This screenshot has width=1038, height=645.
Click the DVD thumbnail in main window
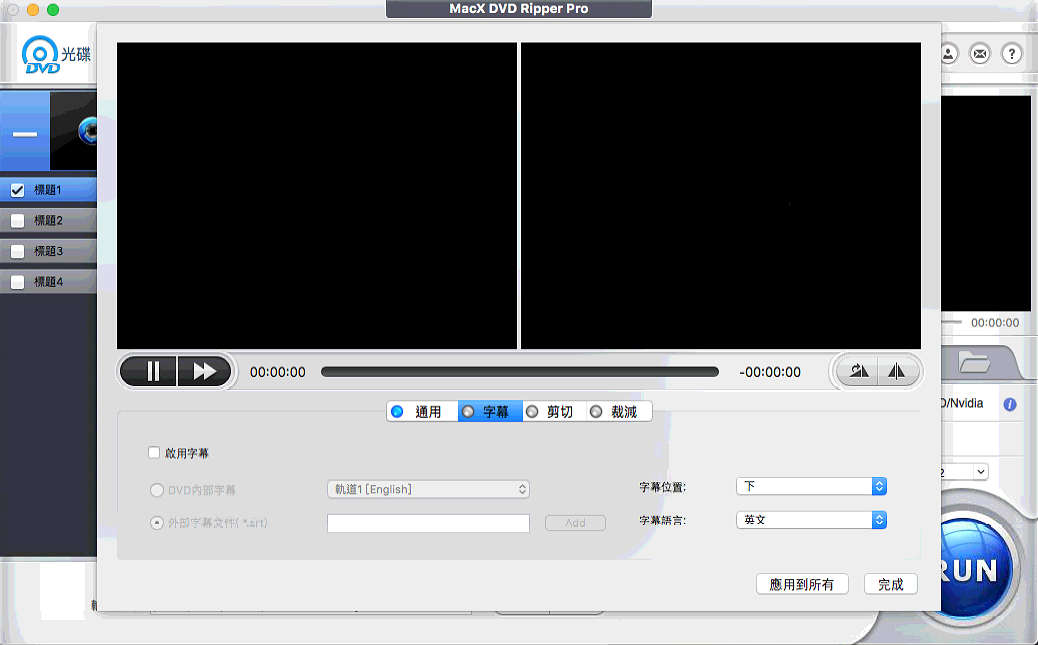pos(73,131)
